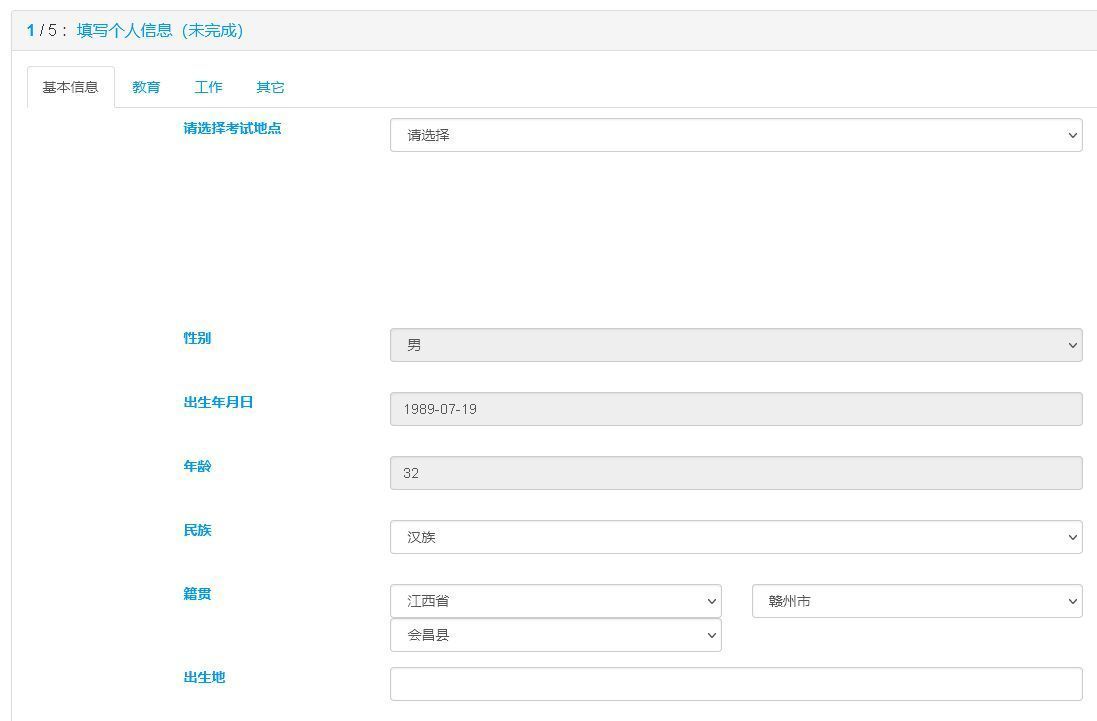Viewport: 1097px width, 721px height.
Task: Click the birth date field 1989-07-19
Action: click(x=735, y=409)
